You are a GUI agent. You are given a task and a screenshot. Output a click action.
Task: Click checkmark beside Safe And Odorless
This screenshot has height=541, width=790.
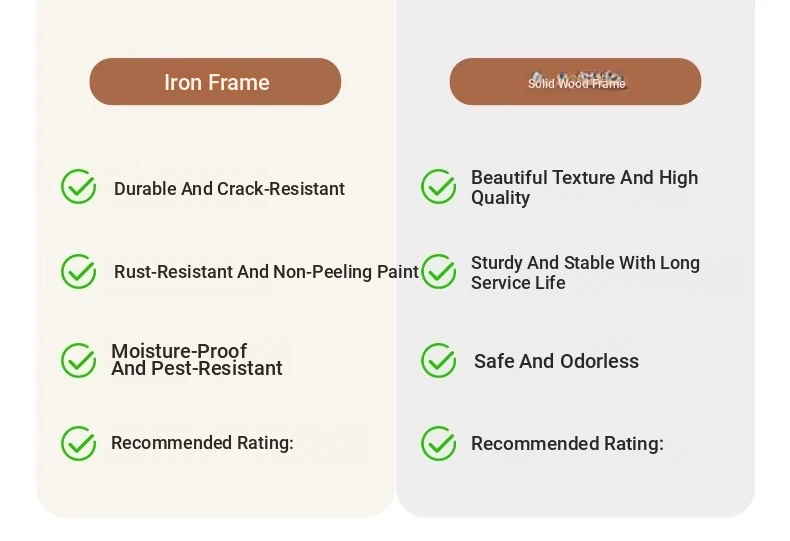(x=439, y=361)
